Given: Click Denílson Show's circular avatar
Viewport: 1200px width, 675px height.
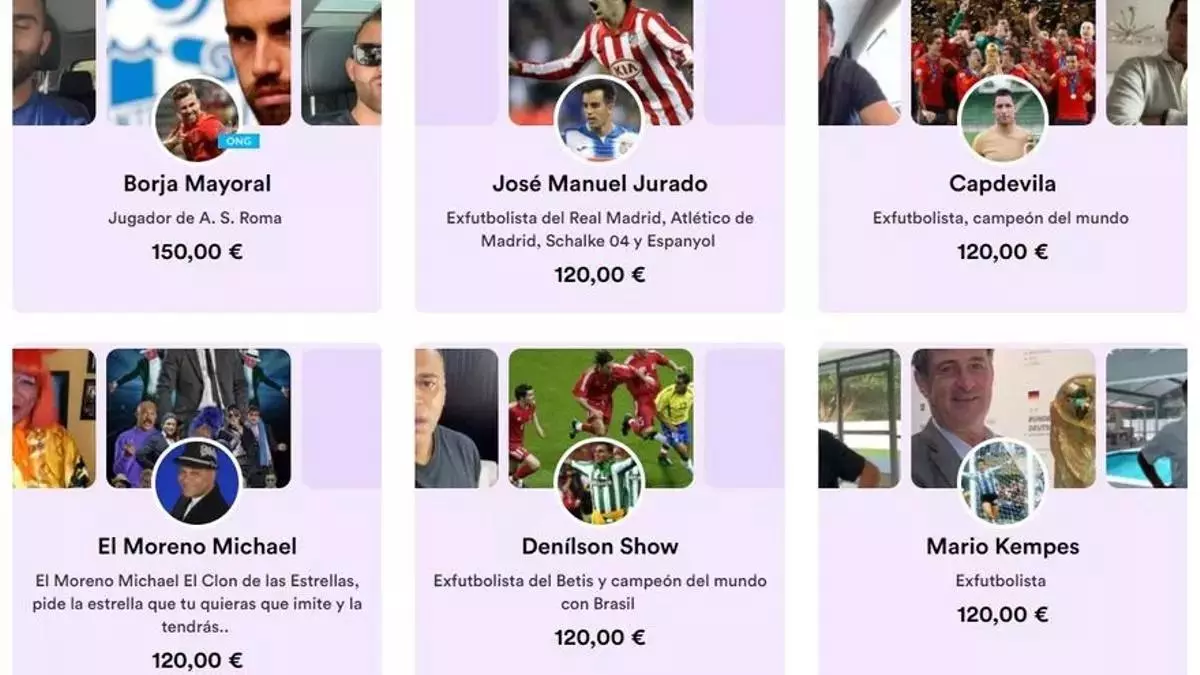Looking at the screenshot, I should coord(600,482).
